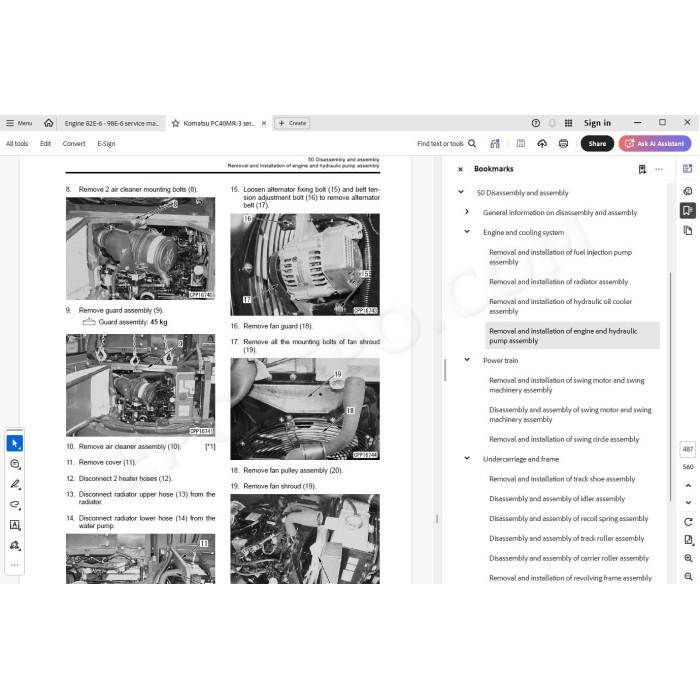Open notifications bell icon

click(x=552, y=123)
